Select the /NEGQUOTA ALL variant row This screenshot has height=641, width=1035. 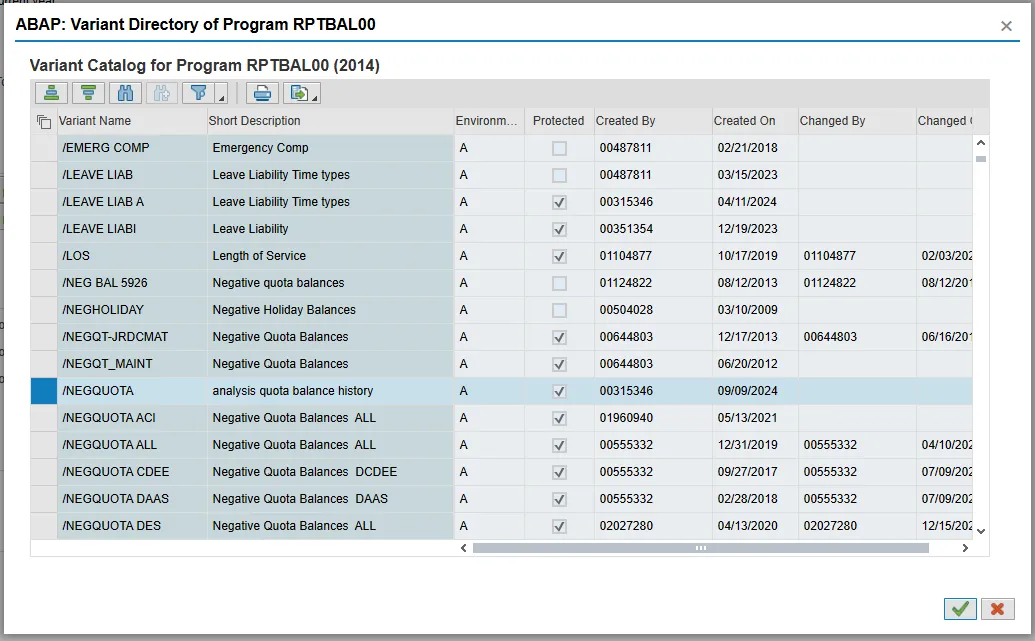pos(110,445)
